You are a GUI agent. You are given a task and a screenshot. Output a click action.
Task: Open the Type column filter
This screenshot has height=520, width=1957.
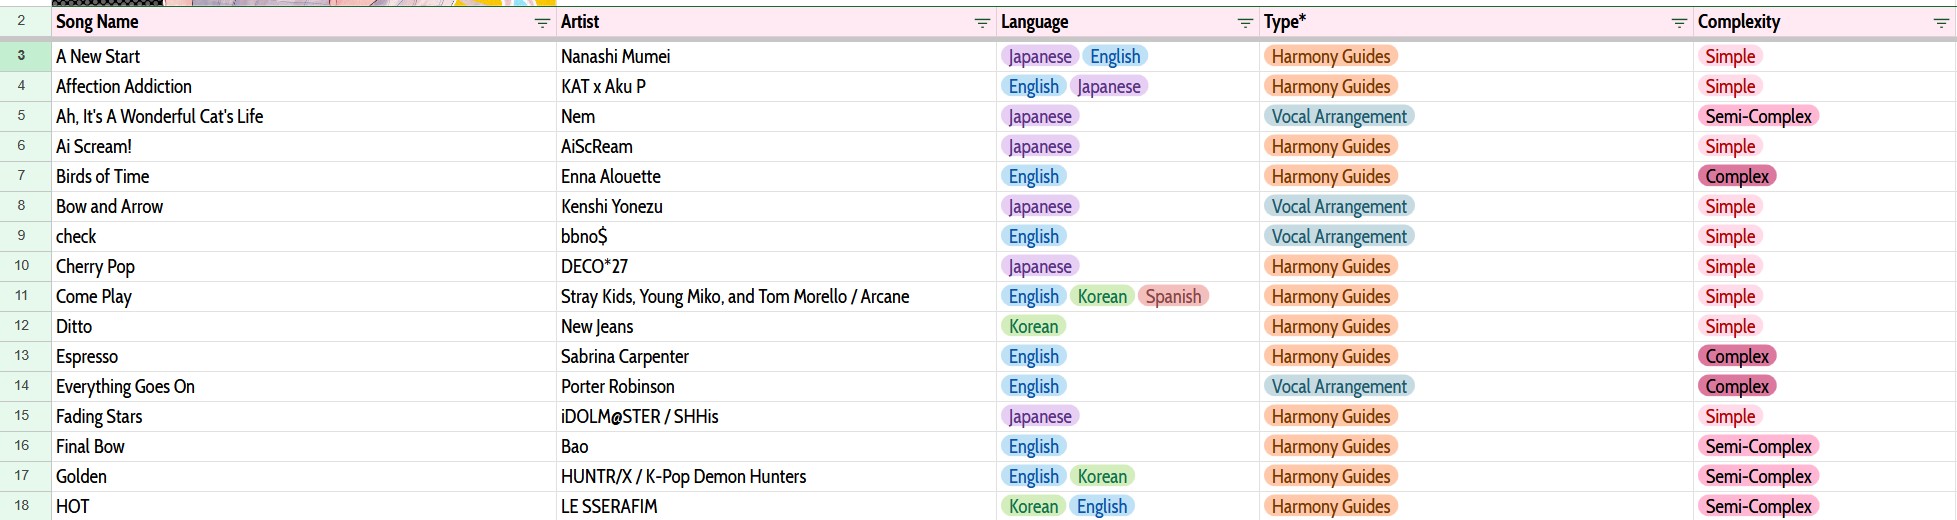click(x=1679, y=22)
